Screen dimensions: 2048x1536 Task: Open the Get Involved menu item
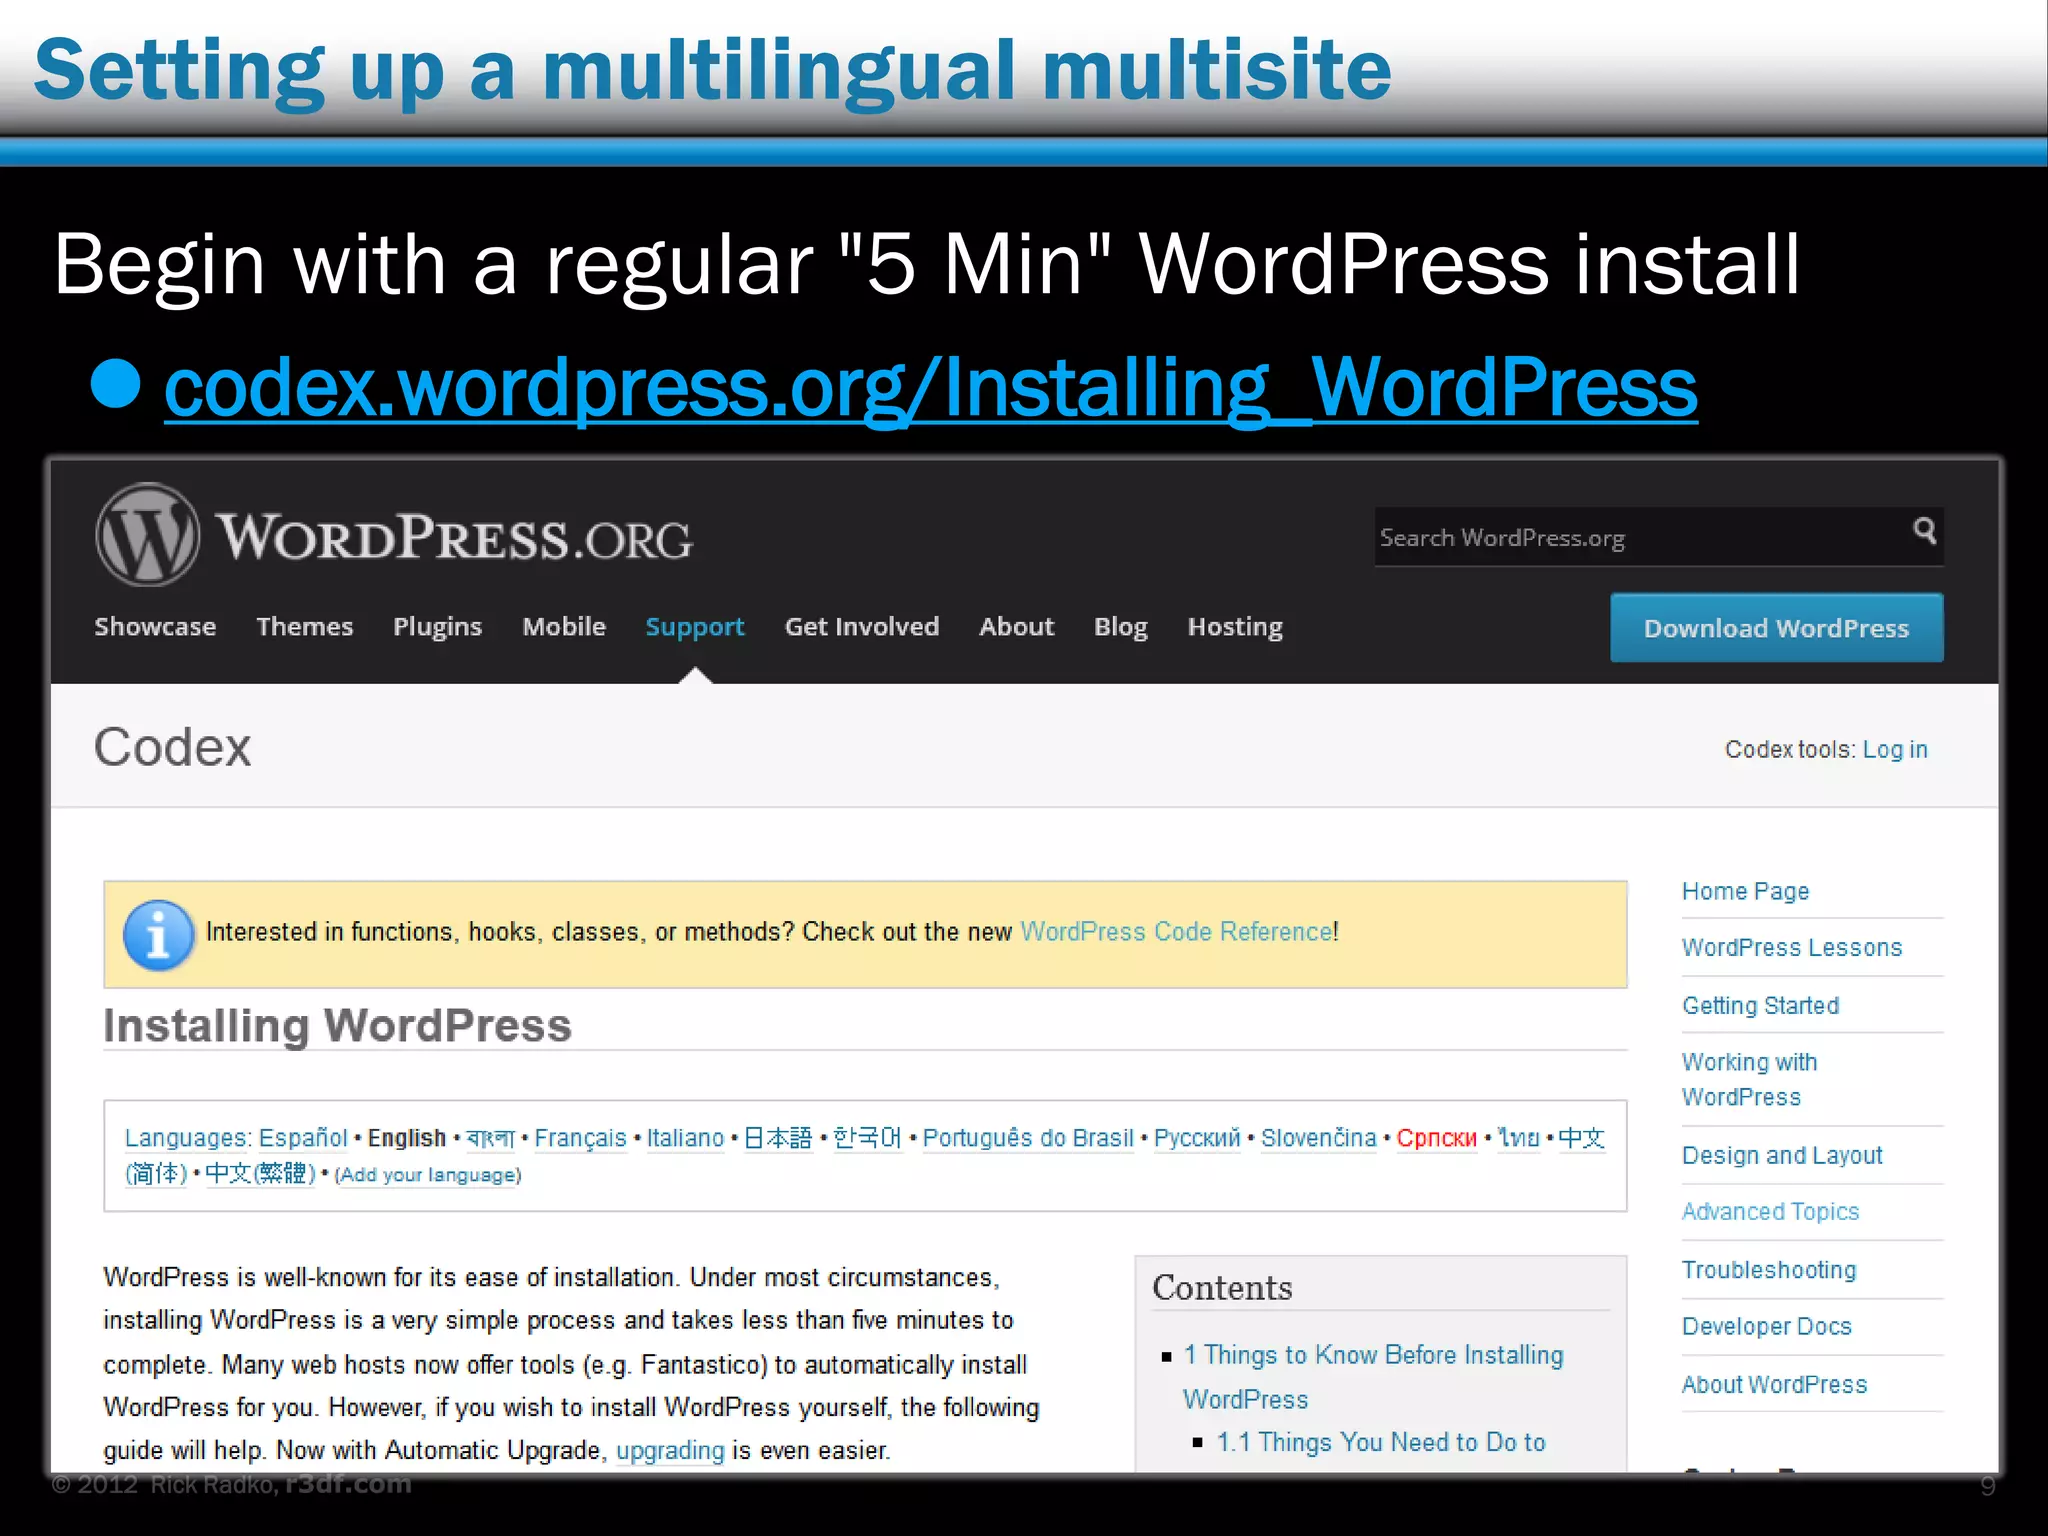point(862,627)
